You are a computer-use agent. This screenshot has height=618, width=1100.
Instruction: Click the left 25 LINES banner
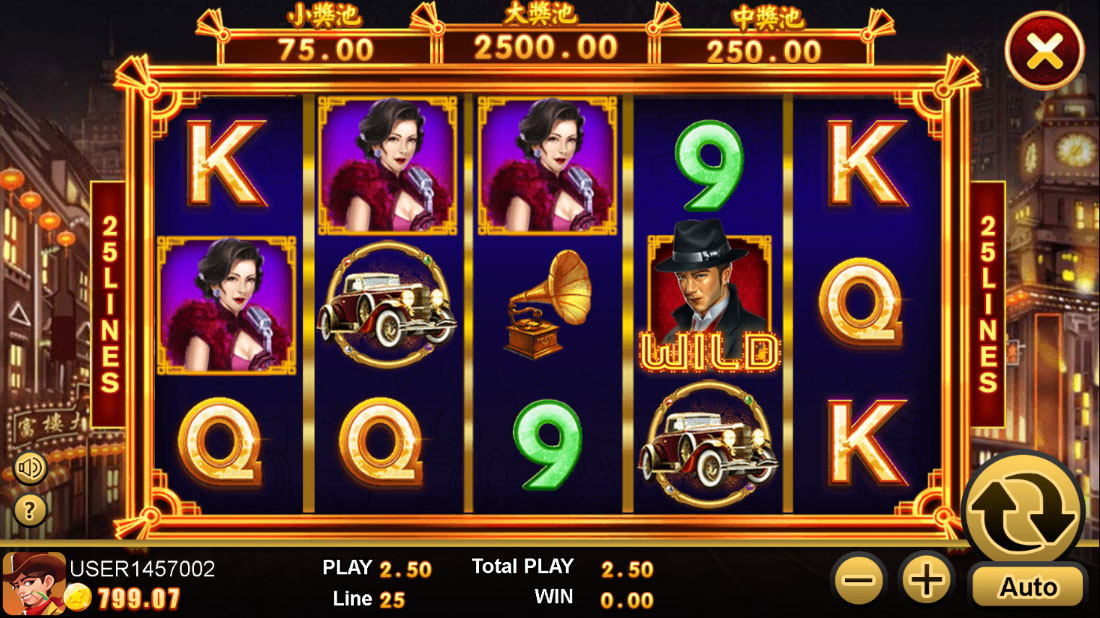coord(109,304)
